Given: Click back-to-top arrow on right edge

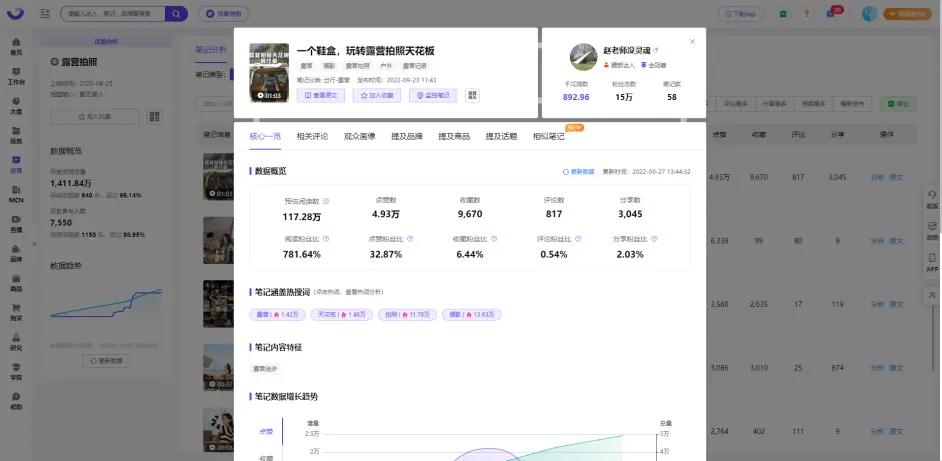Looking at the screenshot, I should (932, 295).
